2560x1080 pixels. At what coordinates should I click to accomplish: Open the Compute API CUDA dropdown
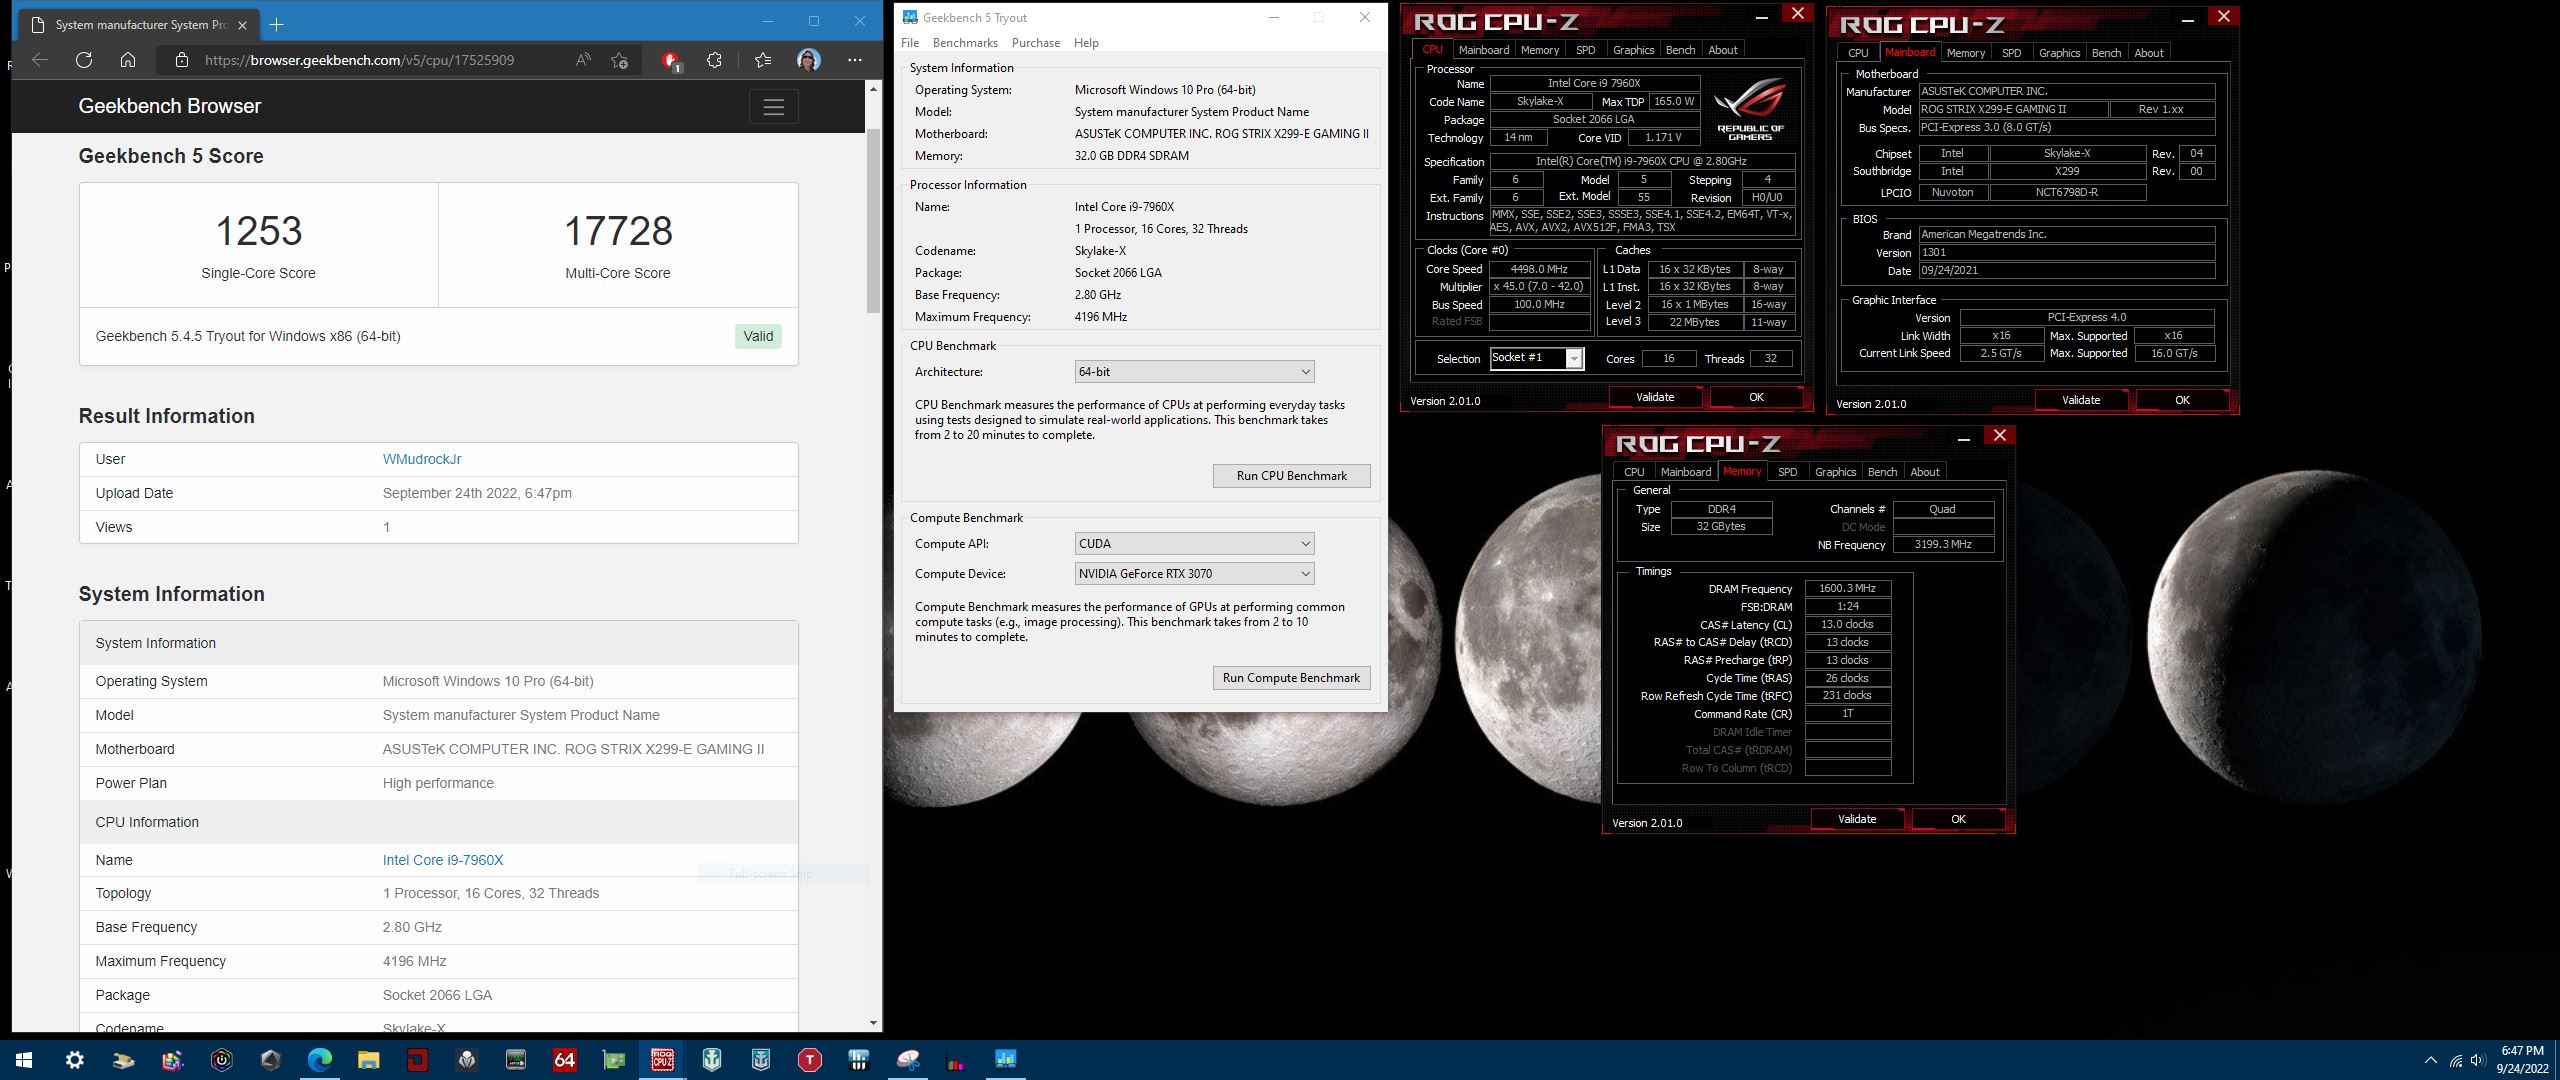[x=1194, y=544]
